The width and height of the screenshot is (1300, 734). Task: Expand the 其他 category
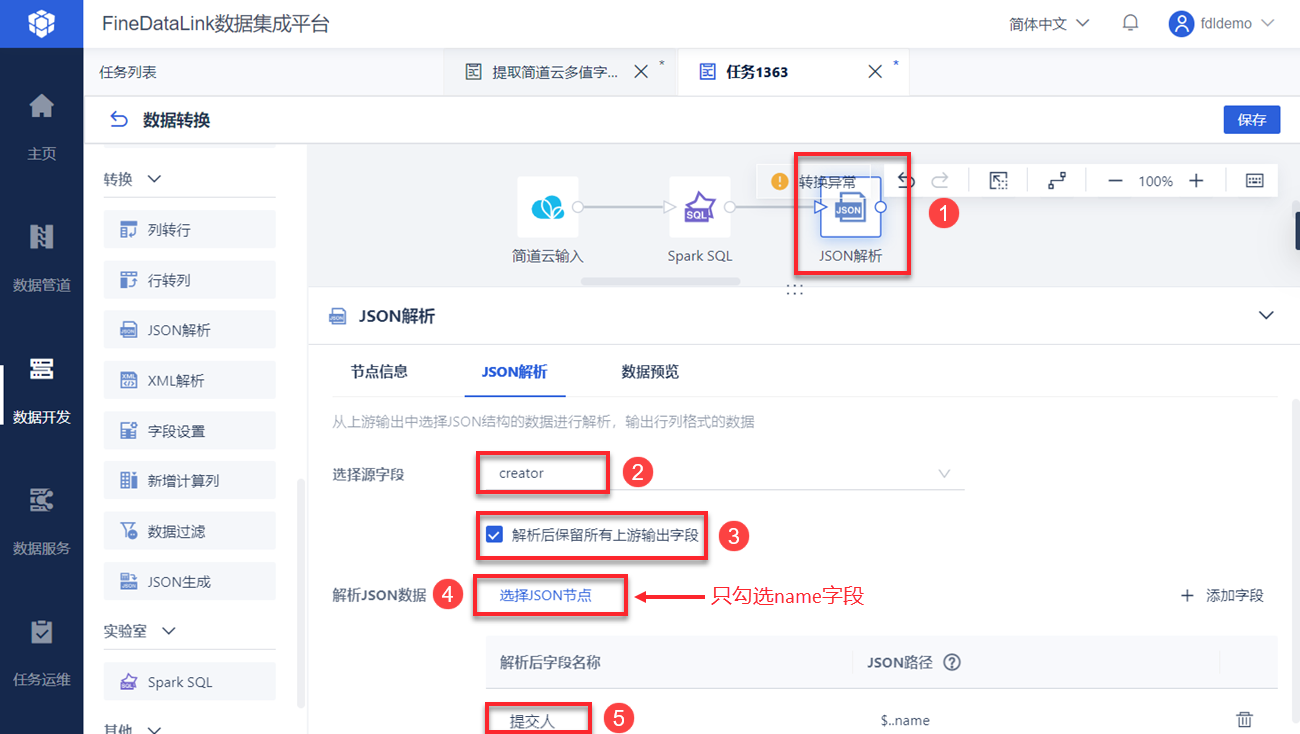click(x=155, y=729)
